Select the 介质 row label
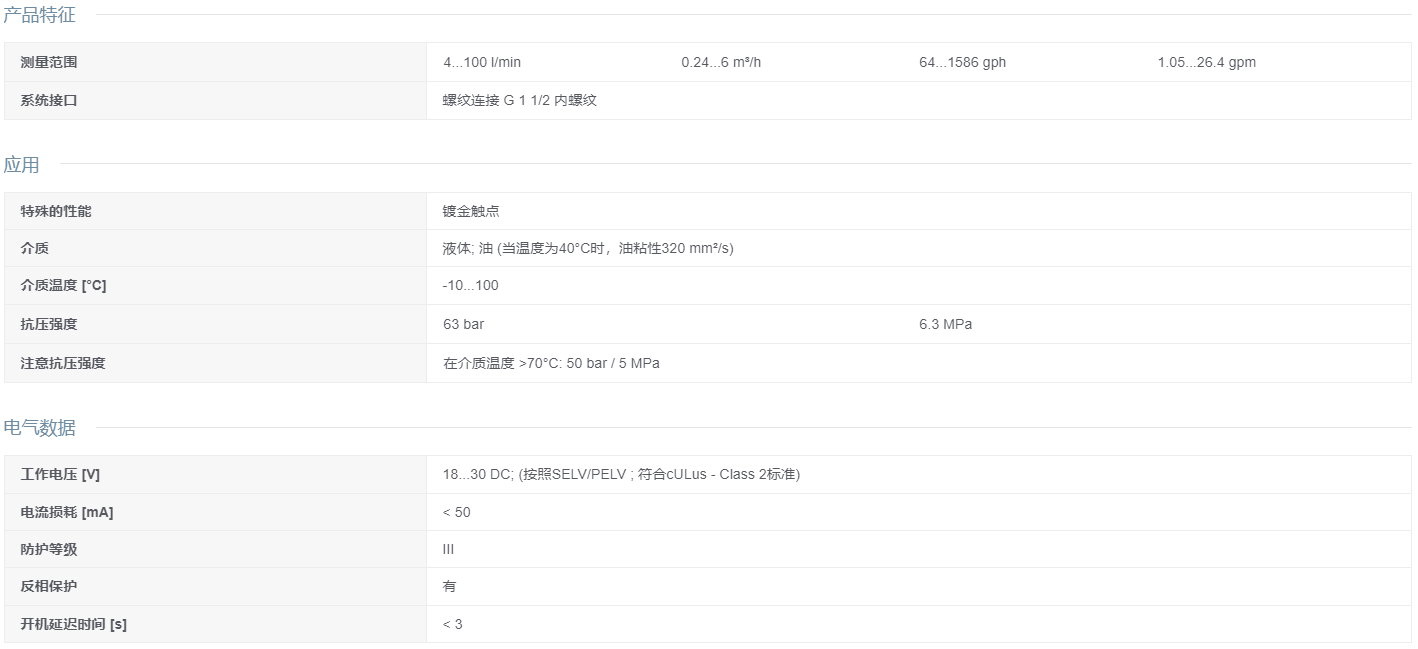The image size is (1418, 649). [34, 248]
